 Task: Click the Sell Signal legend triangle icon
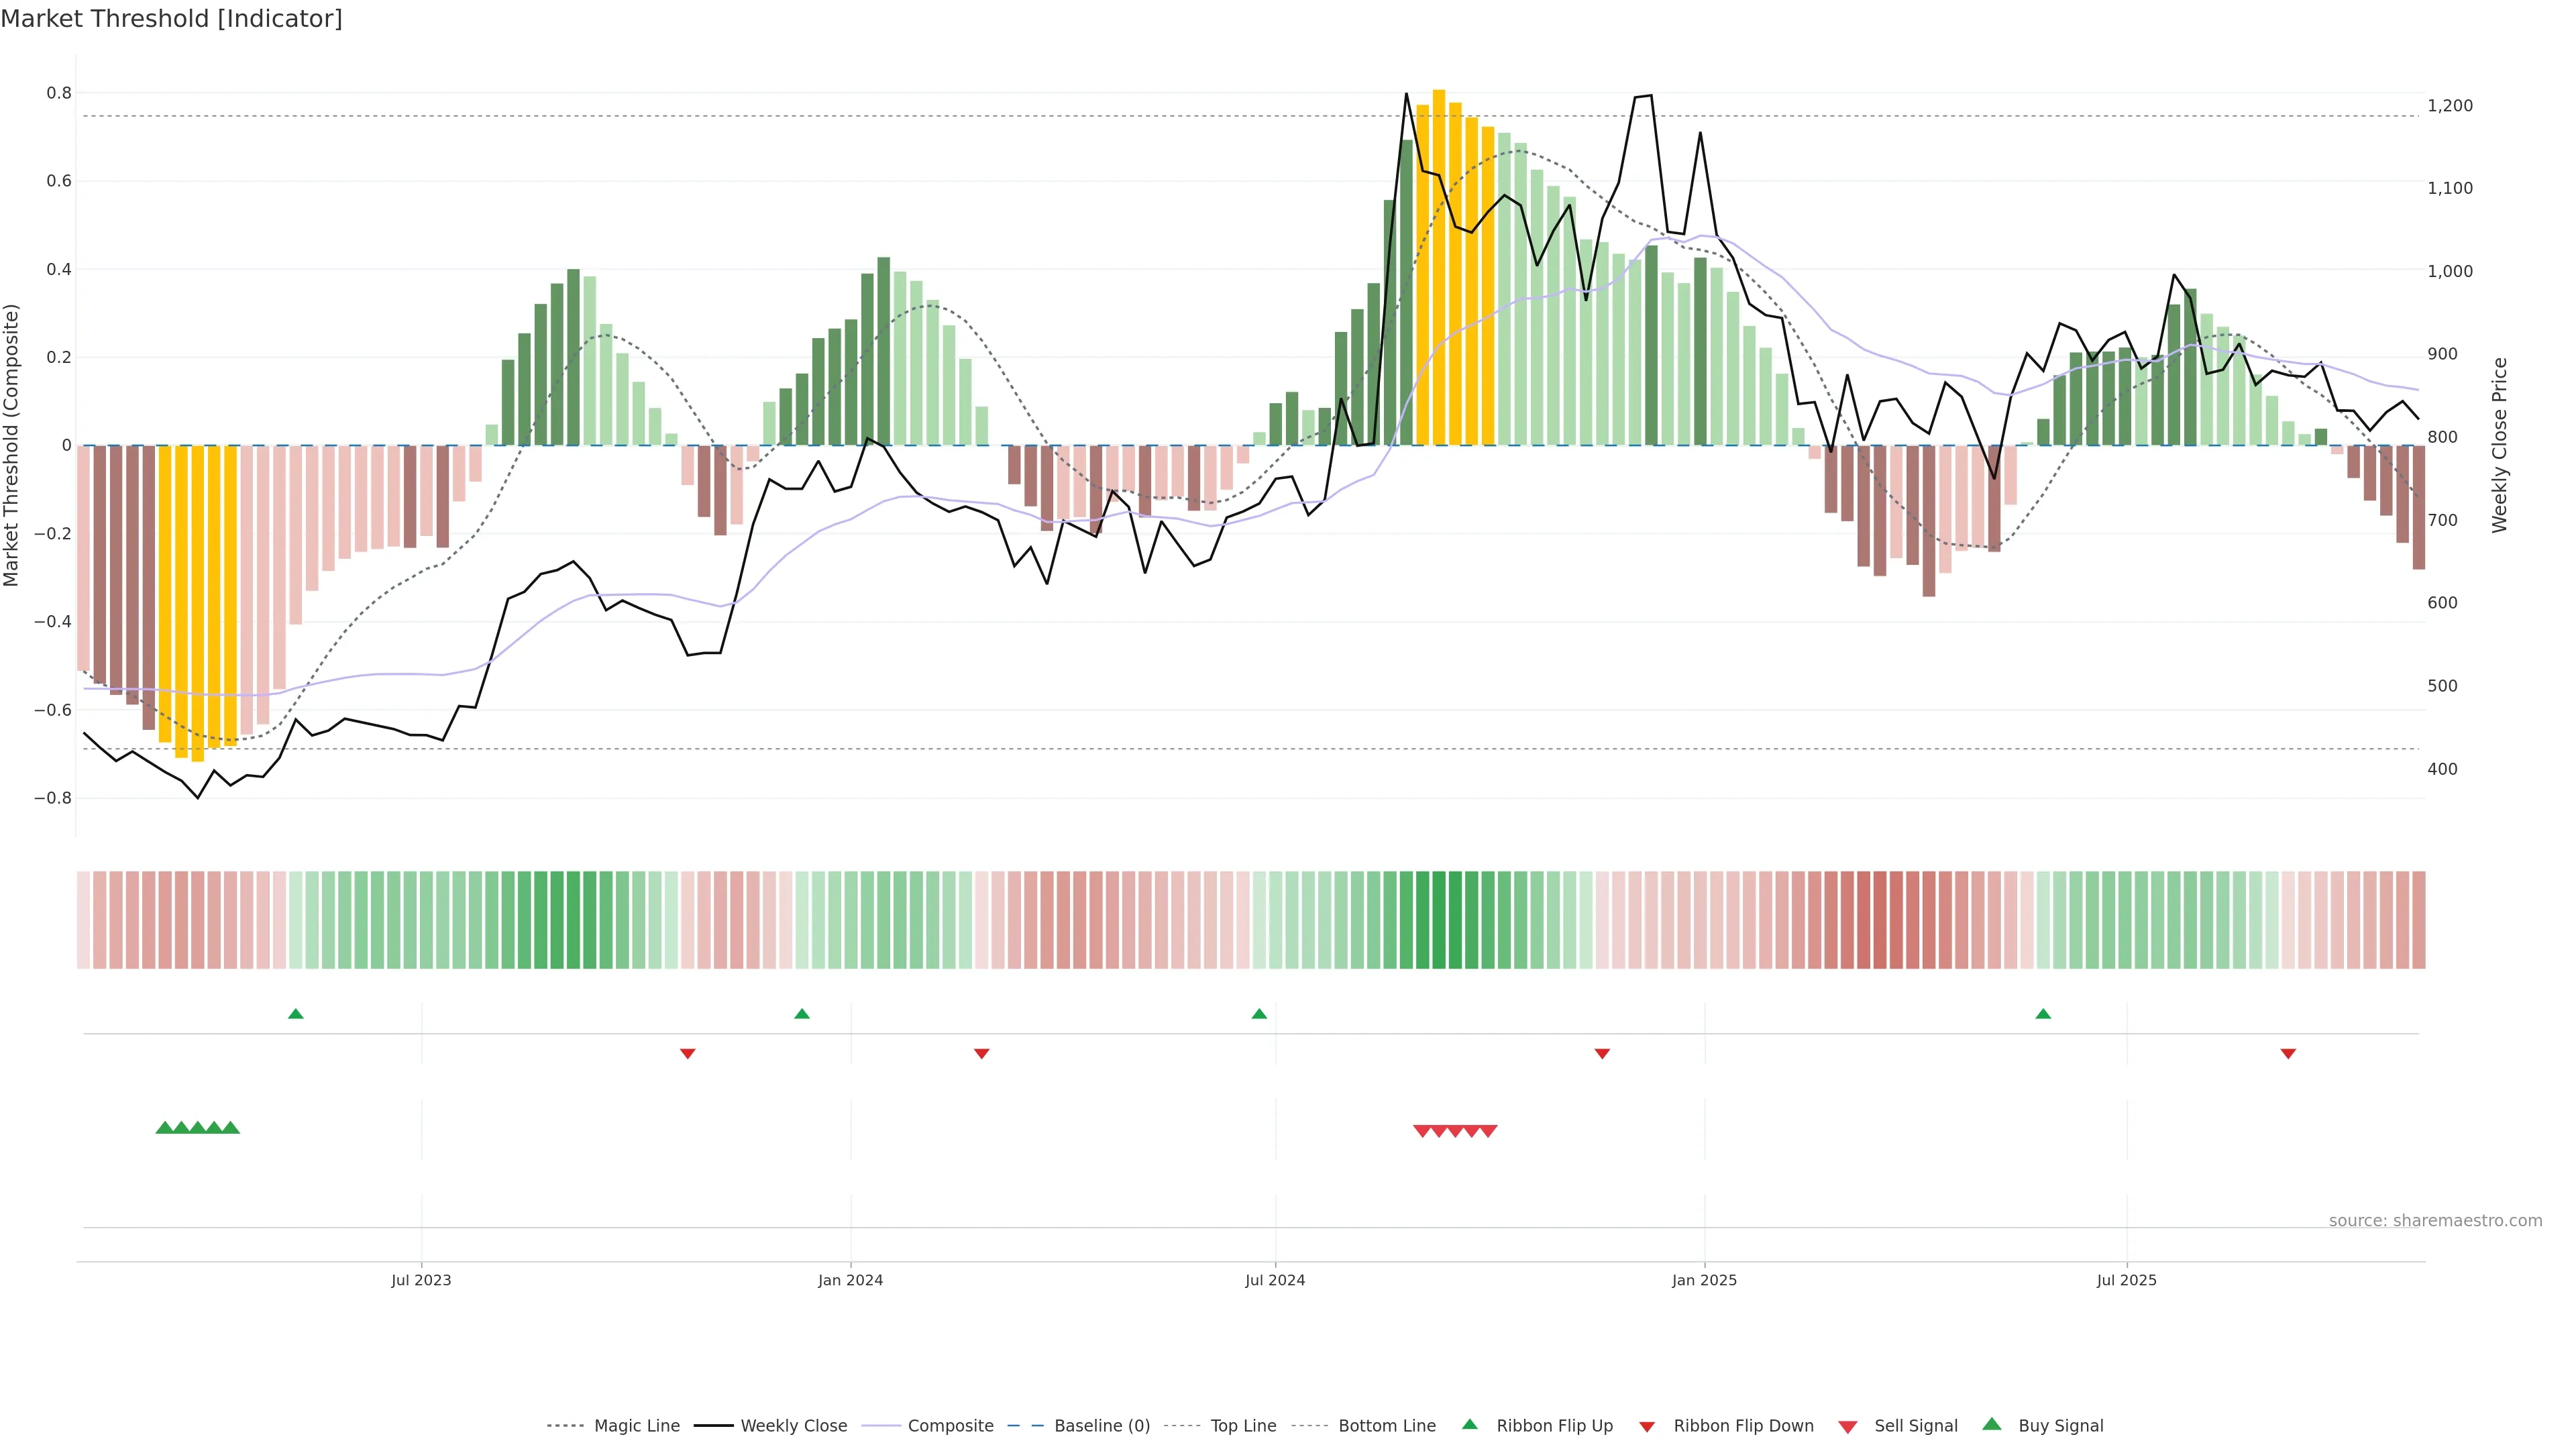coord(1847,1426)
